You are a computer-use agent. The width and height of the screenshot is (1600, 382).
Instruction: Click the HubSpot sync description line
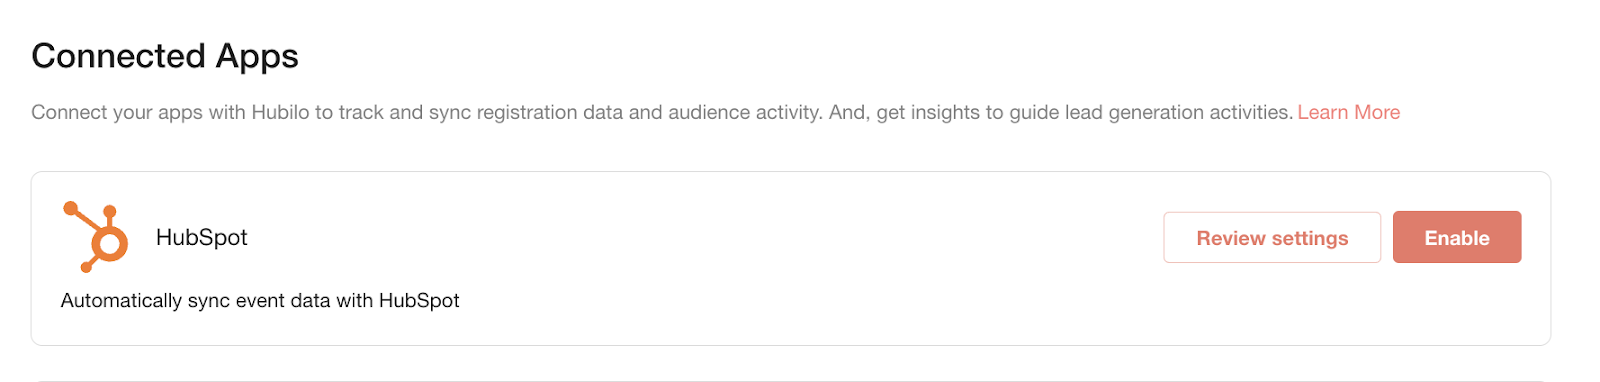pos(260,300)
